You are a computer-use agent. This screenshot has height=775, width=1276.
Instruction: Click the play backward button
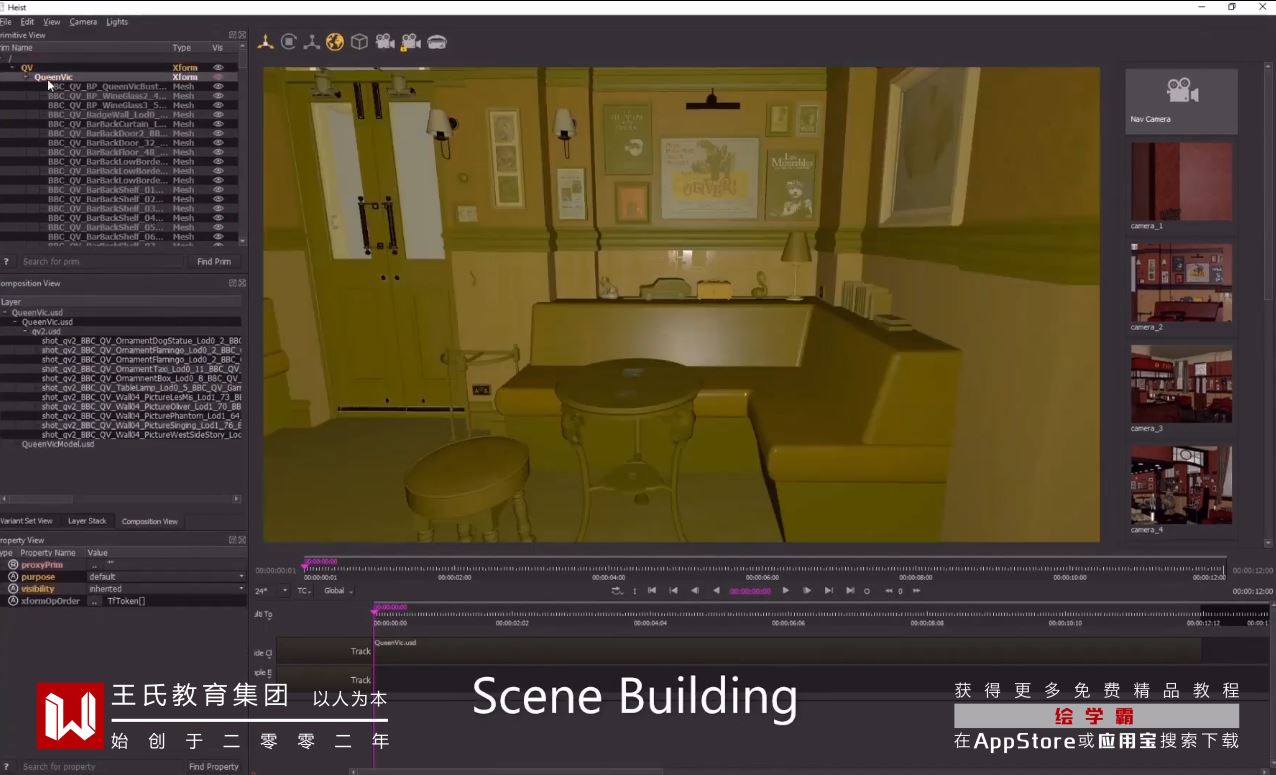coord(716,591)
